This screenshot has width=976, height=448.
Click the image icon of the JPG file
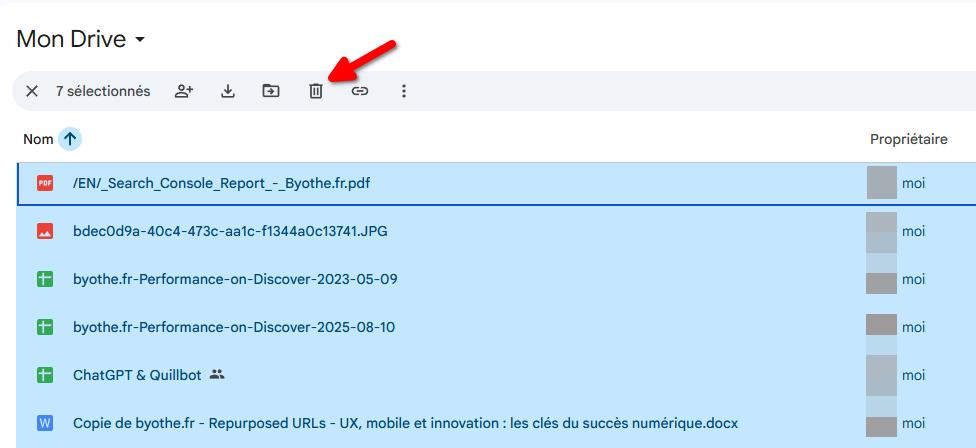tap(45, 231)
